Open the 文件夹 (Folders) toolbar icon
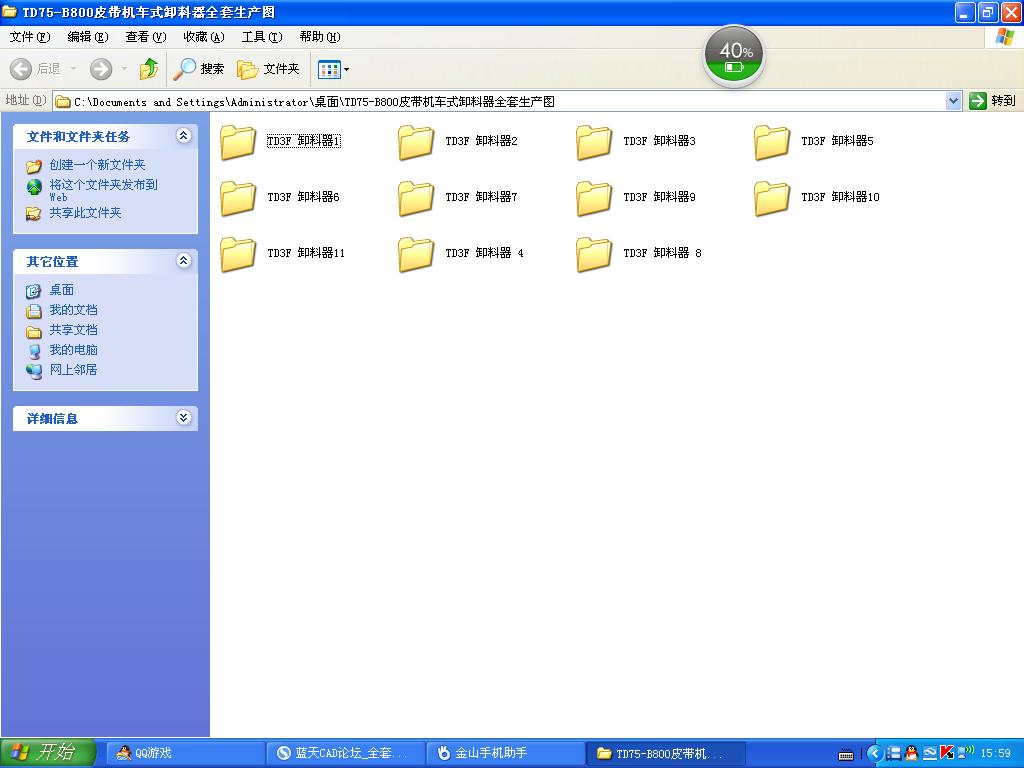 click(265, 69)
